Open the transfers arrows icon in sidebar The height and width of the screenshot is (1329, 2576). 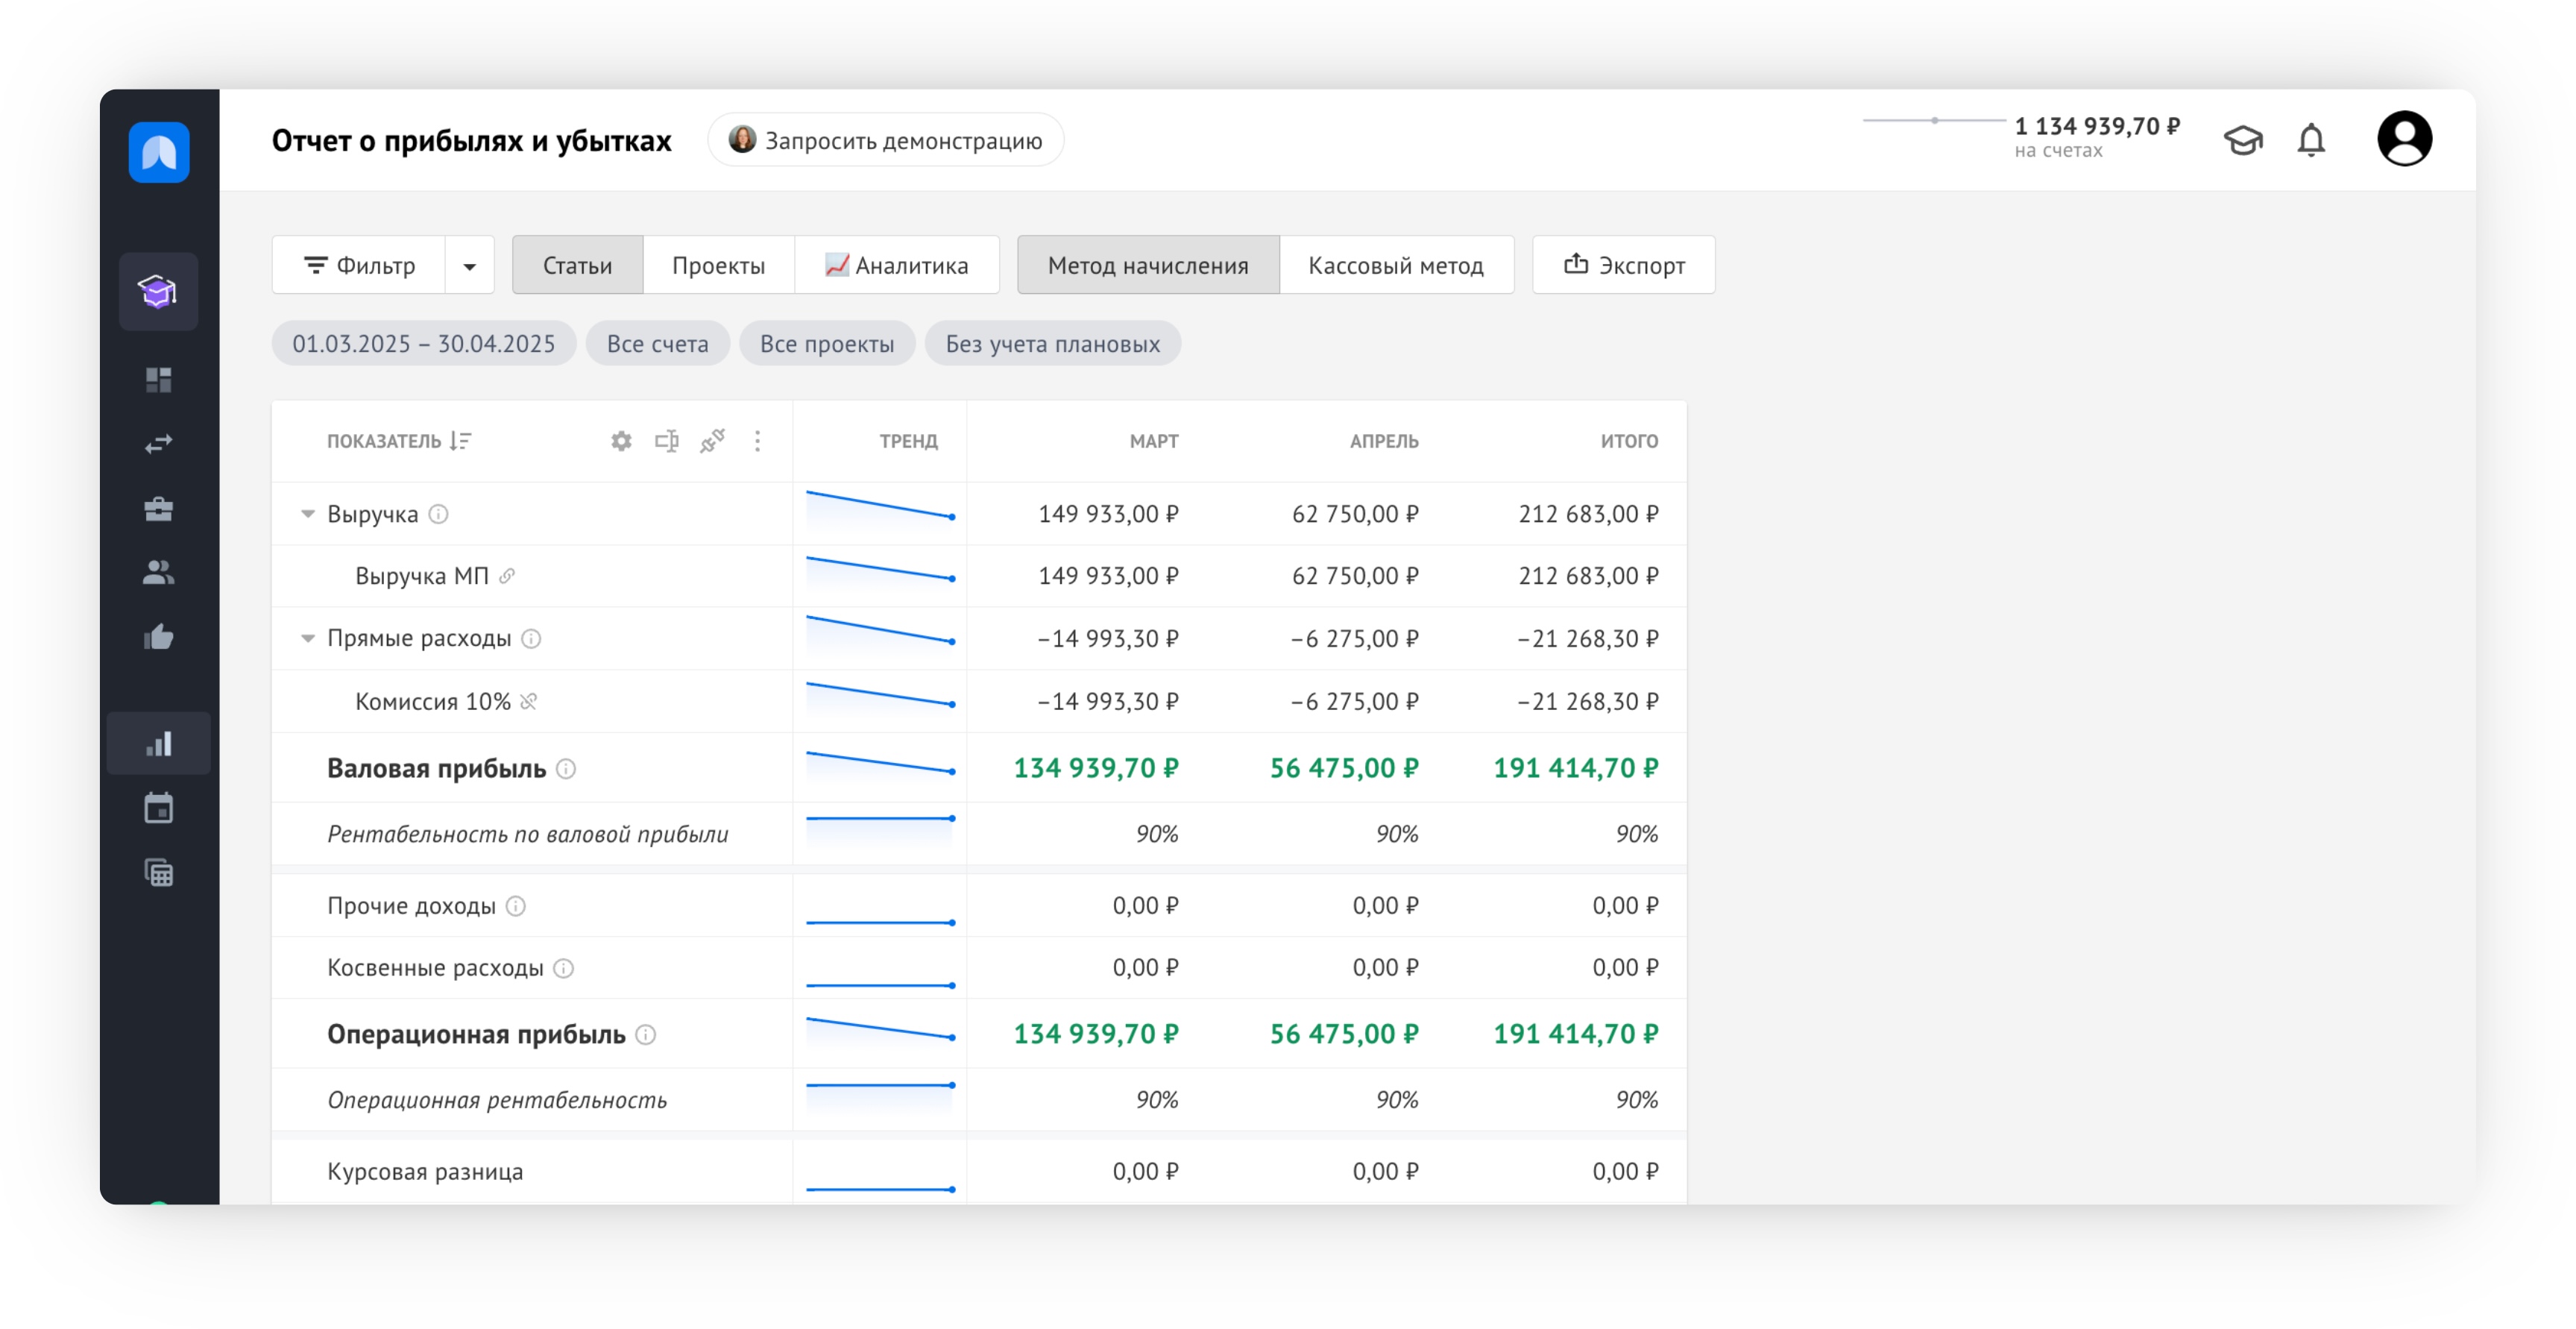coord(158,443)
